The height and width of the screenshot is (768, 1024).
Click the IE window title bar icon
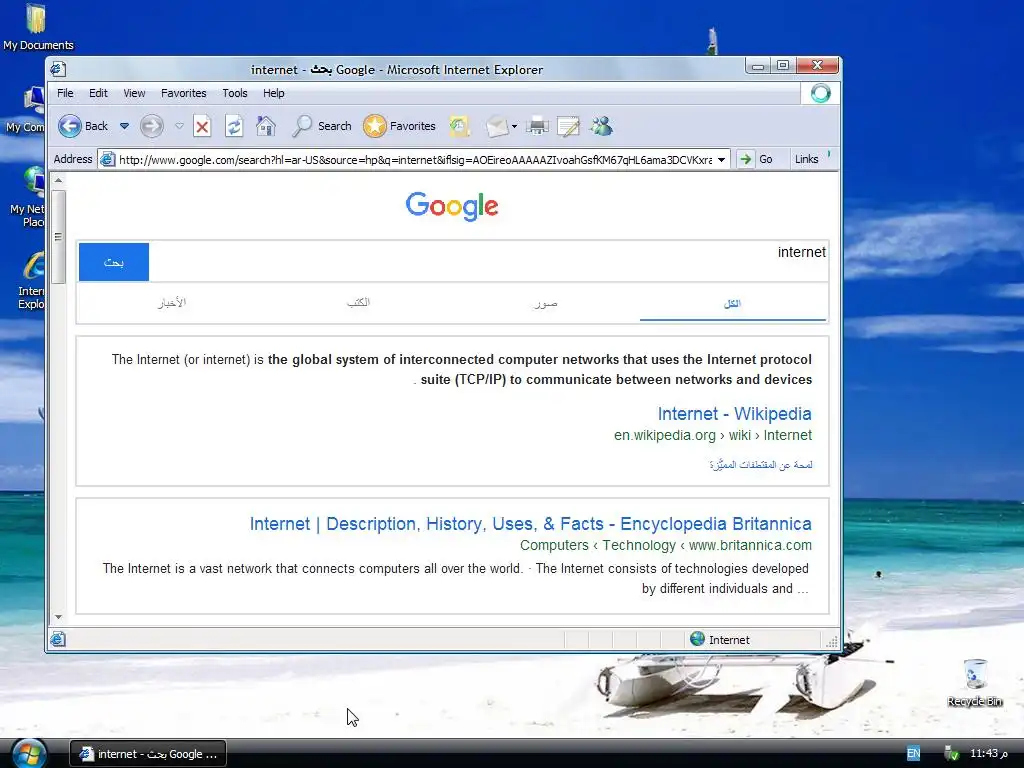click(x=58, y=69)
